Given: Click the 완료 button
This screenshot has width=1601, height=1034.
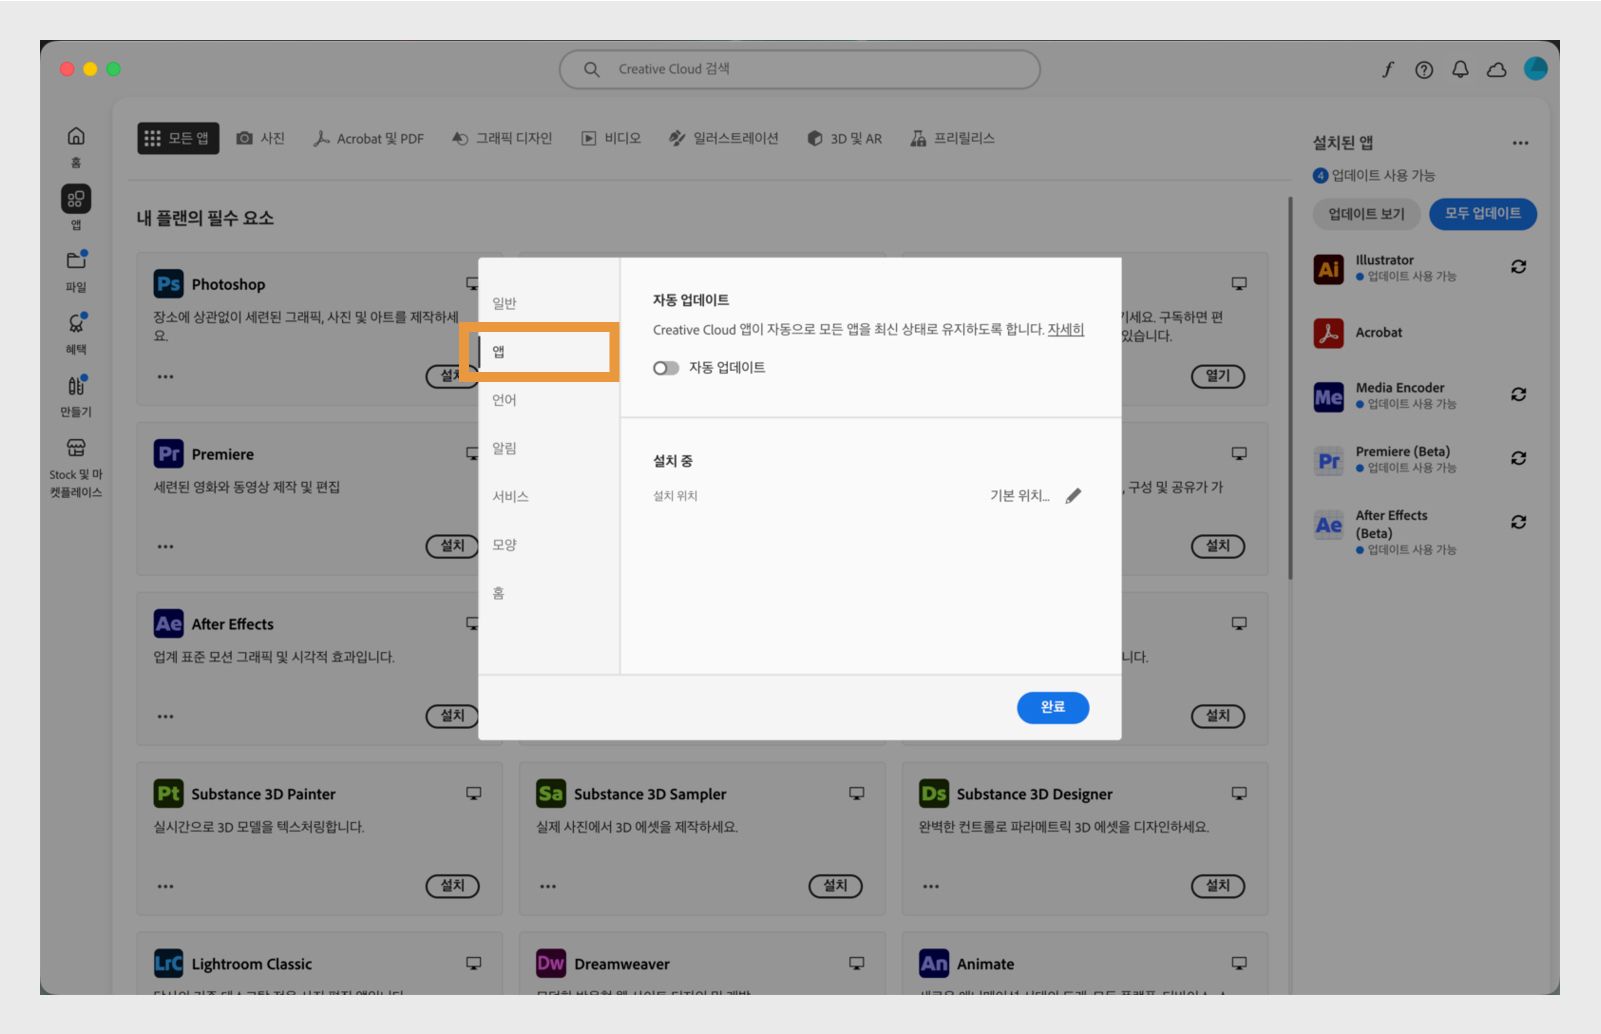Looking at the screenshot, I should click(x=1053, y=707).
